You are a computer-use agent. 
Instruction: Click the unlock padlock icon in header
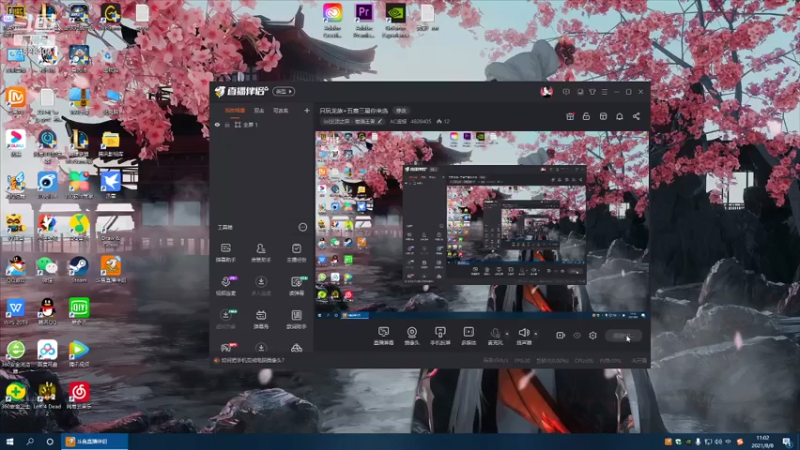[x=586, y=116]
